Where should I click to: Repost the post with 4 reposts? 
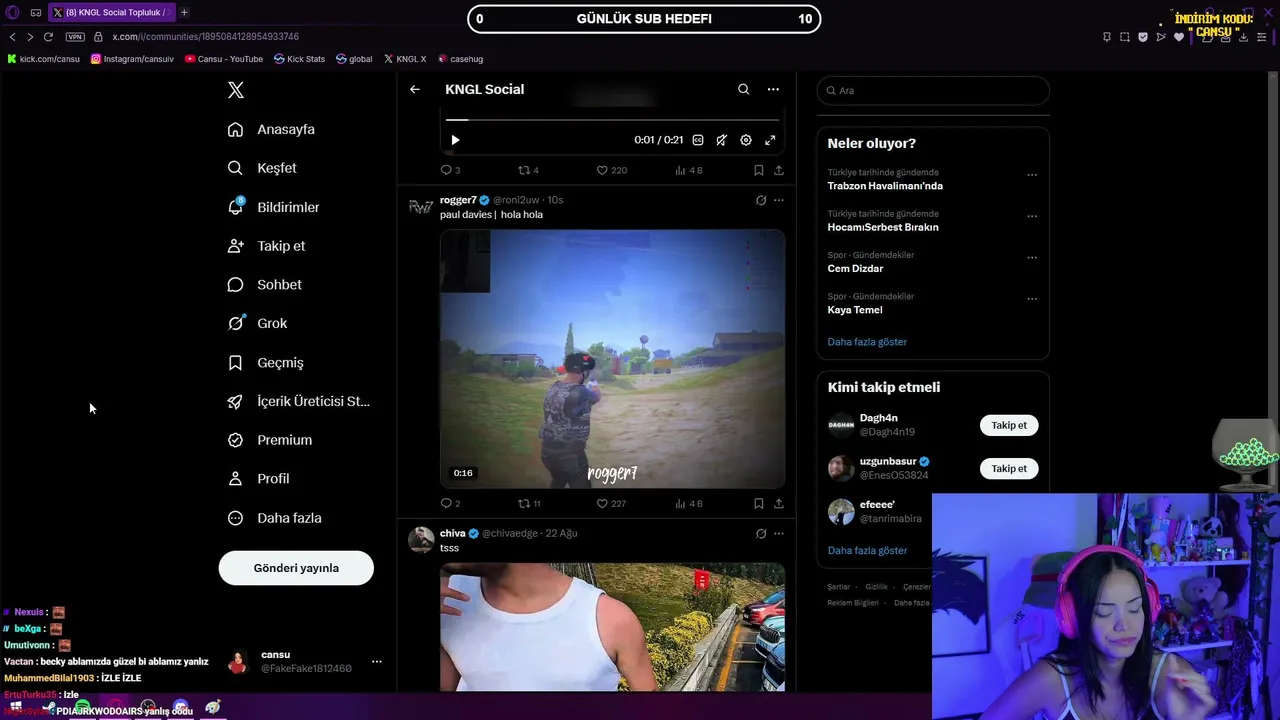click(528, 170)
